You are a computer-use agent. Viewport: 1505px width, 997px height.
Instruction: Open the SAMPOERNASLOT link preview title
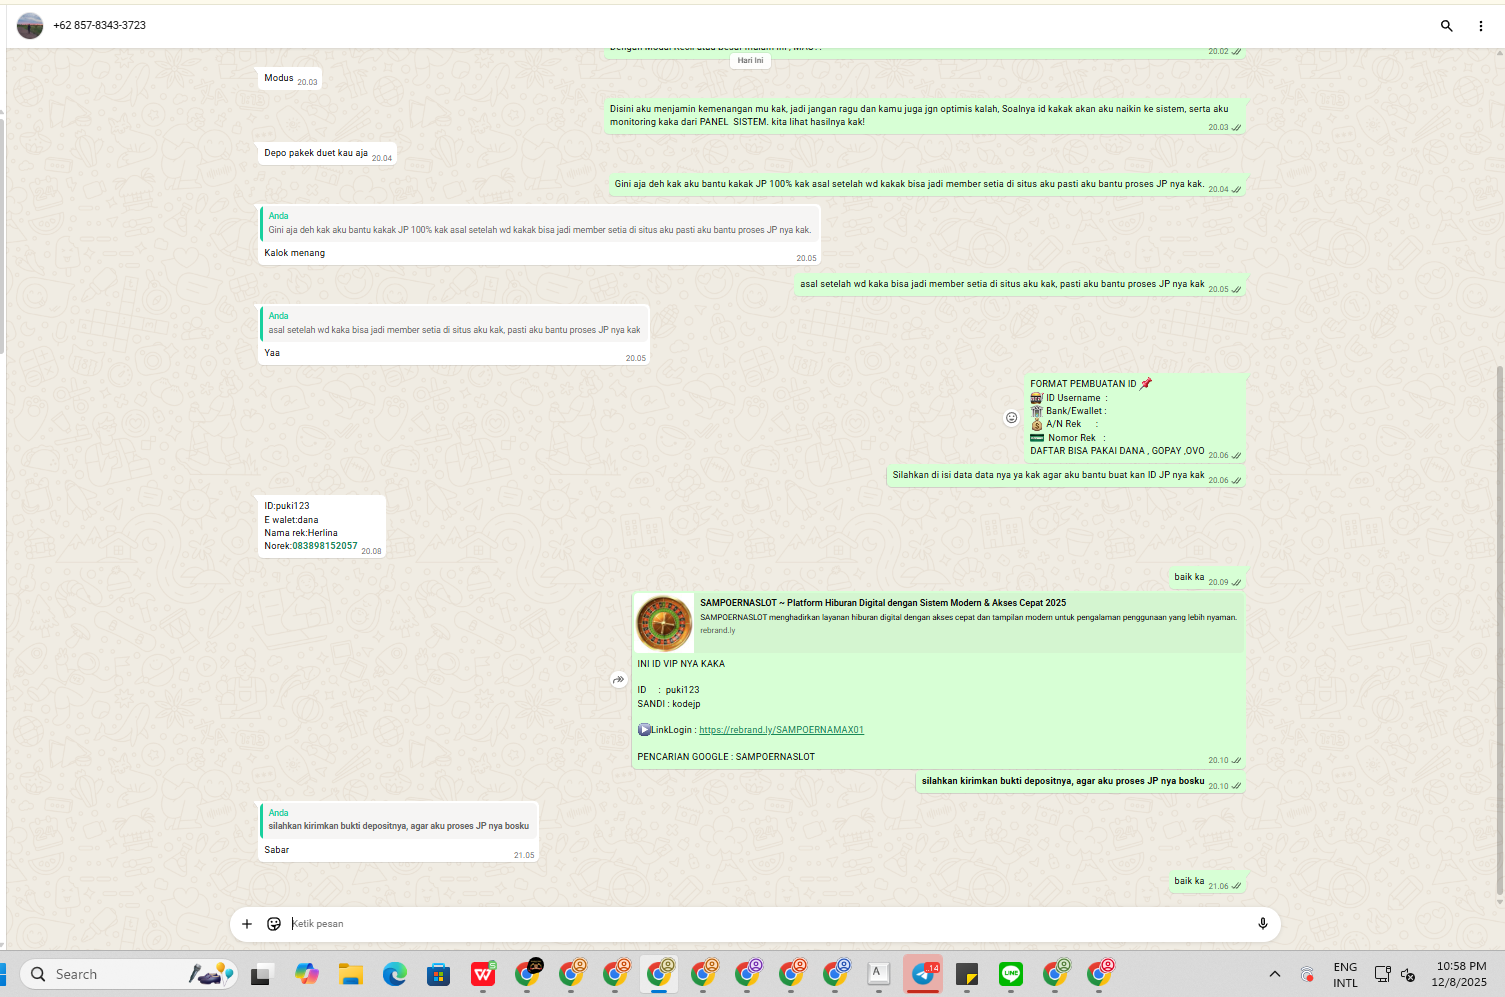pyautogui.click(x=883, y=603)
